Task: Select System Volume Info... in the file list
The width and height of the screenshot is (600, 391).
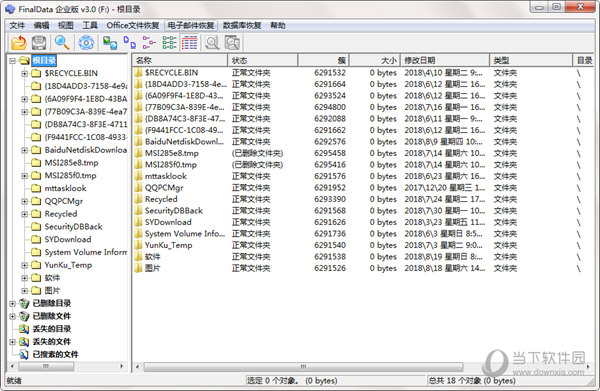Action: tap(185, 233)
